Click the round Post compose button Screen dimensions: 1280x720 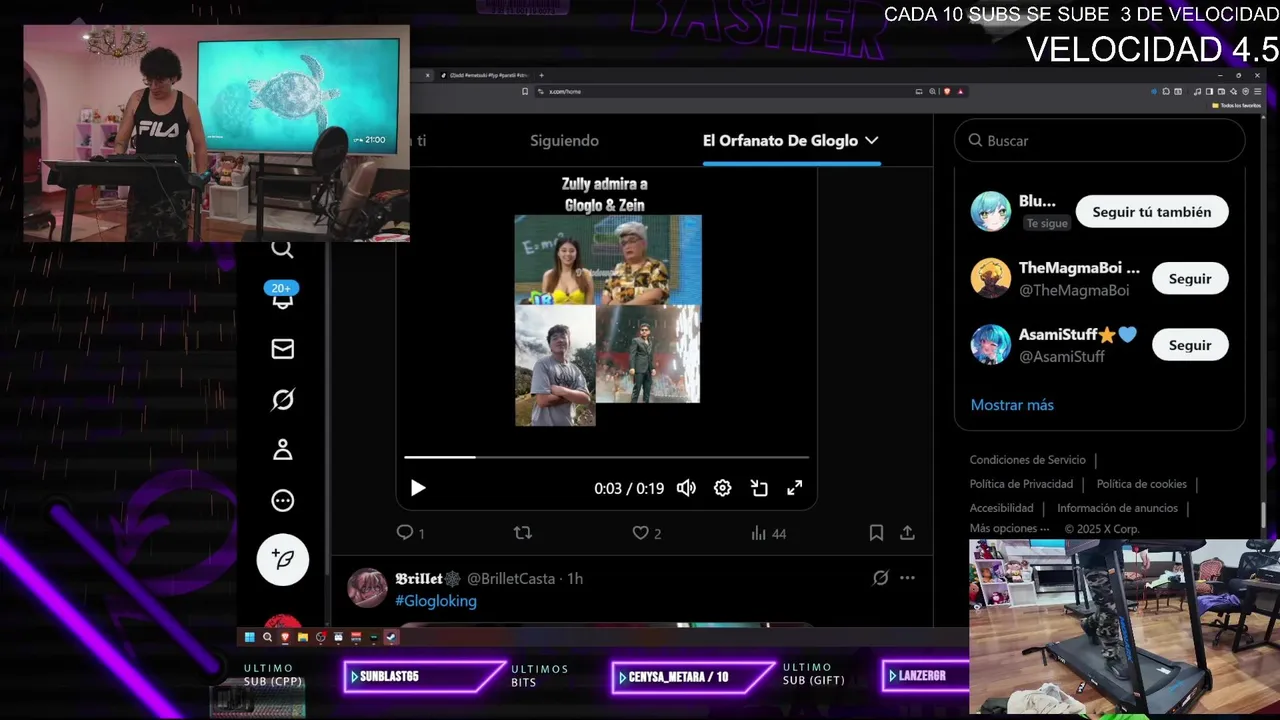(283, 559)
